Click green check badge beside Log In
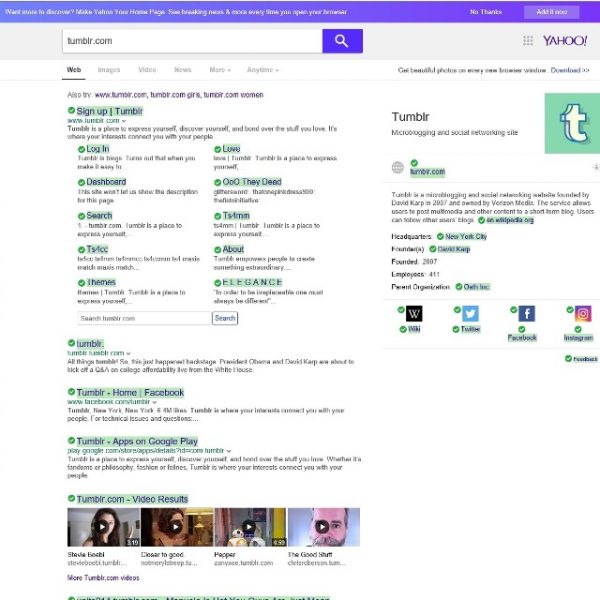This screenshot has width=600, height=600. 81,149
